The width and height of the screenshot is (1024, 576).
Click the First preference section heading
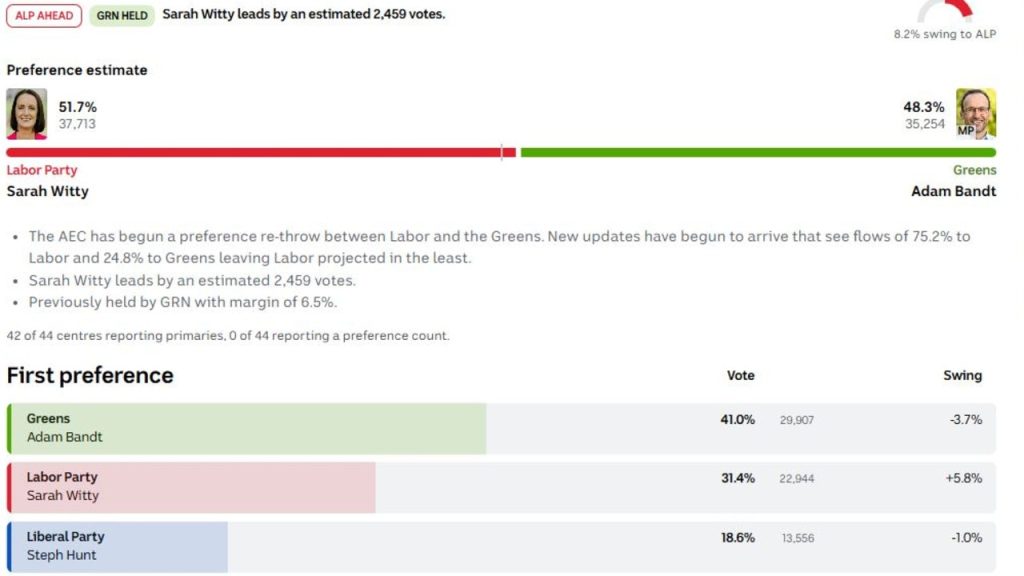(x=90, y=375)
